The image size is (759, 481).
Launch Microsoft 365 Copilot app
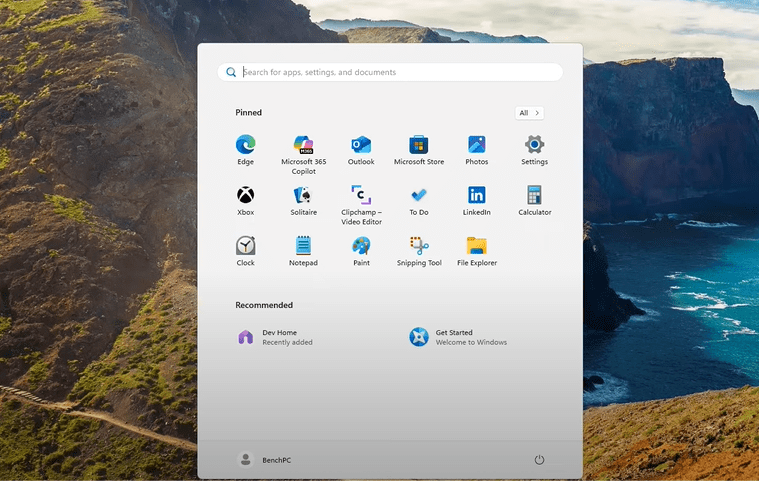tap(303, 145)
